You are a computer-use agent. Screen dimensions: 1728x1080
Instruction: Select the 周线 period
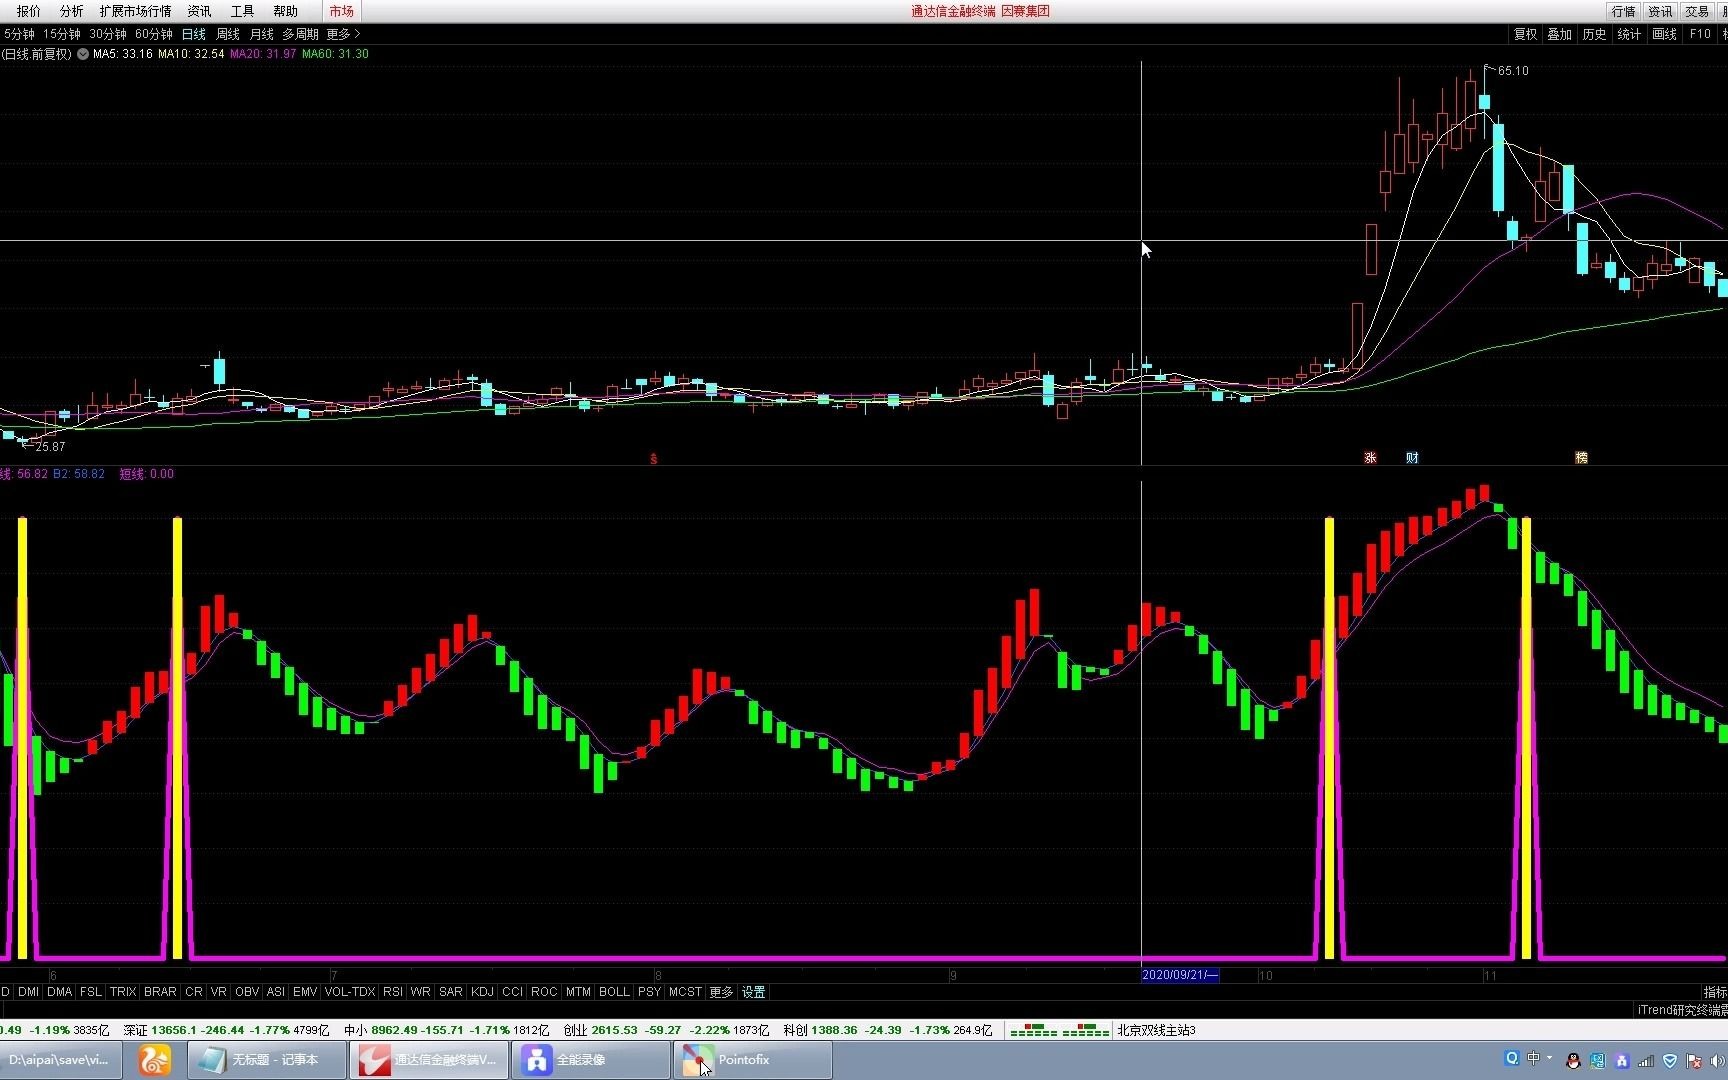[x=228, y=34]
